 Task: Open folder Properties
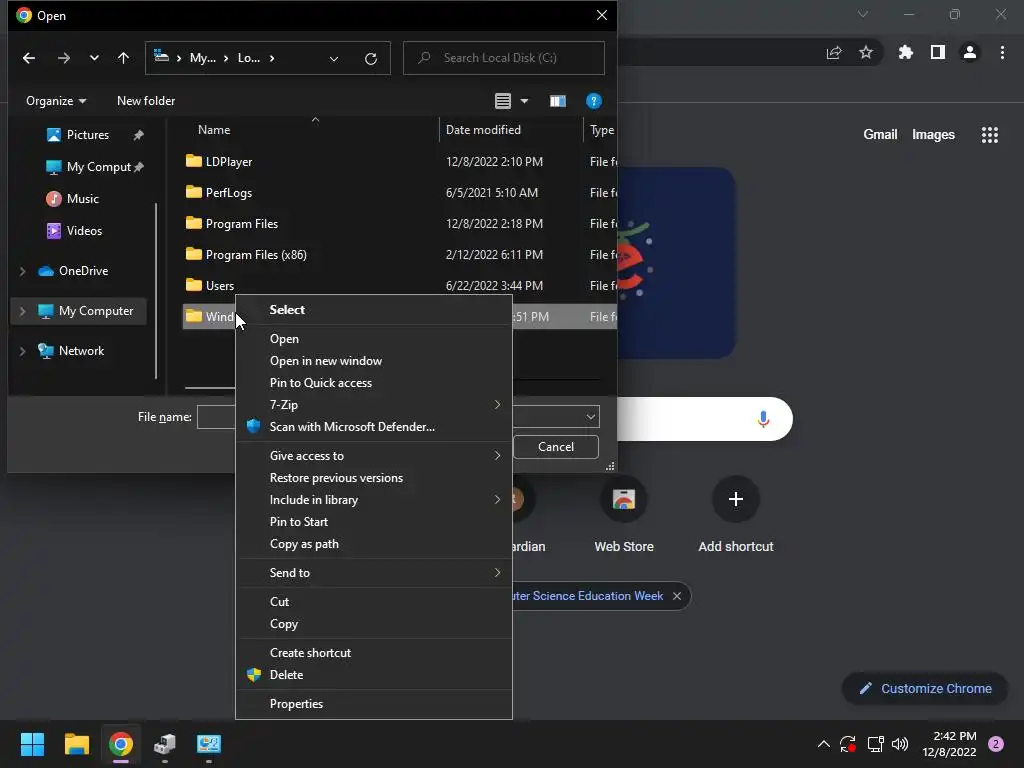coord(374,704)
